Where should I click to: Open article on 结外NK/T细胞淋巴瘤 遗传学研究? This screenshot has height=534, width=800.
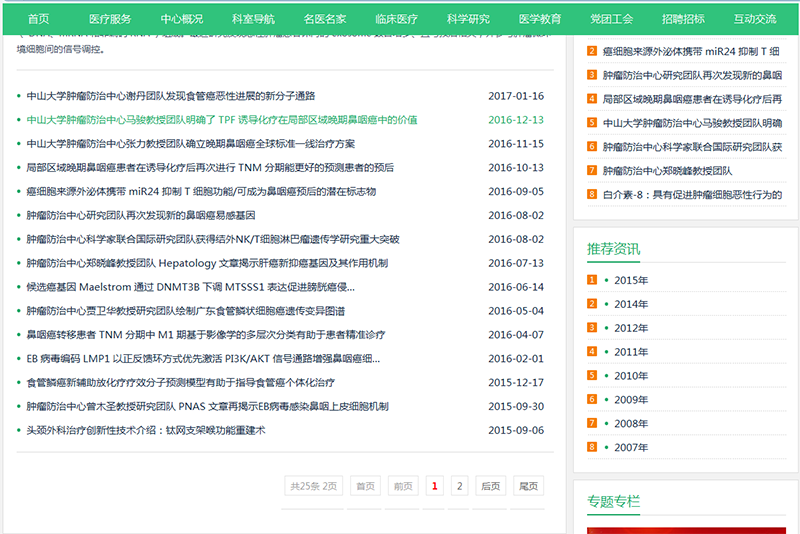click(213, 239)
